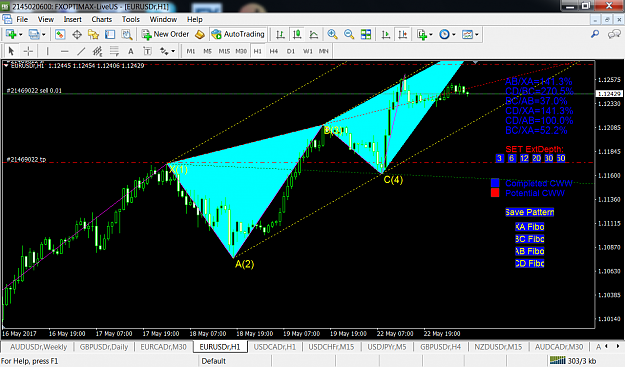Select the M15 timeframe
Image resolution: width=625 pixels, height=367 pixels.
coord(224,51)
